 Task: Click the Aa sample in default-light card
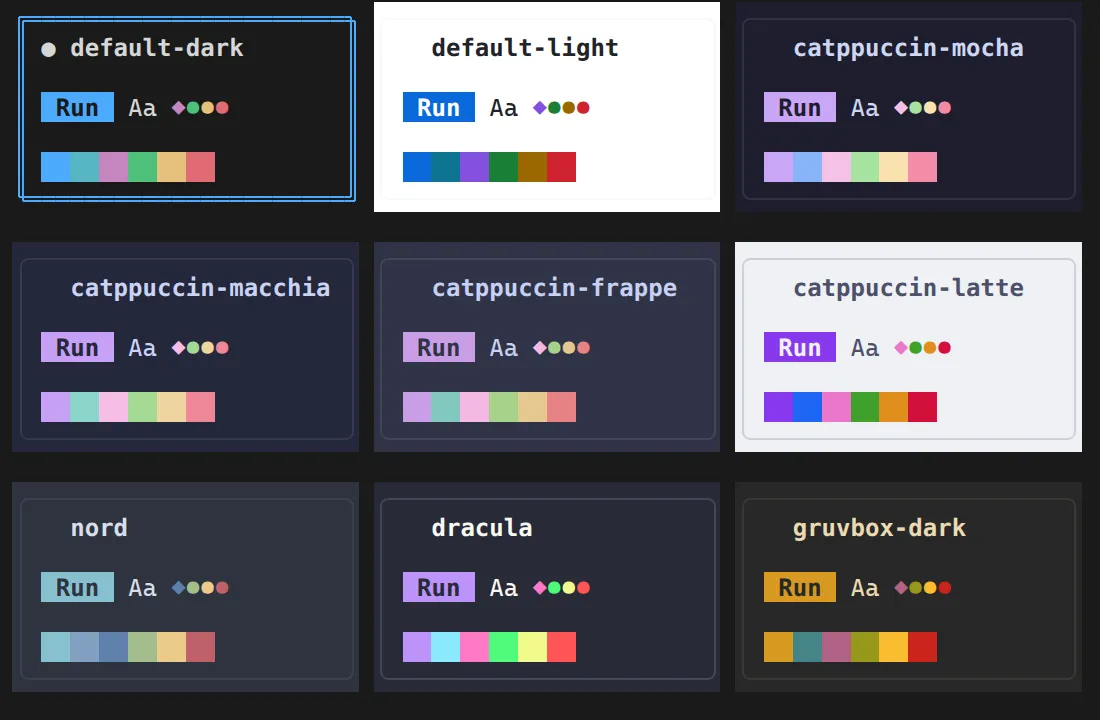pyautogui.click(x=504, y=108)
